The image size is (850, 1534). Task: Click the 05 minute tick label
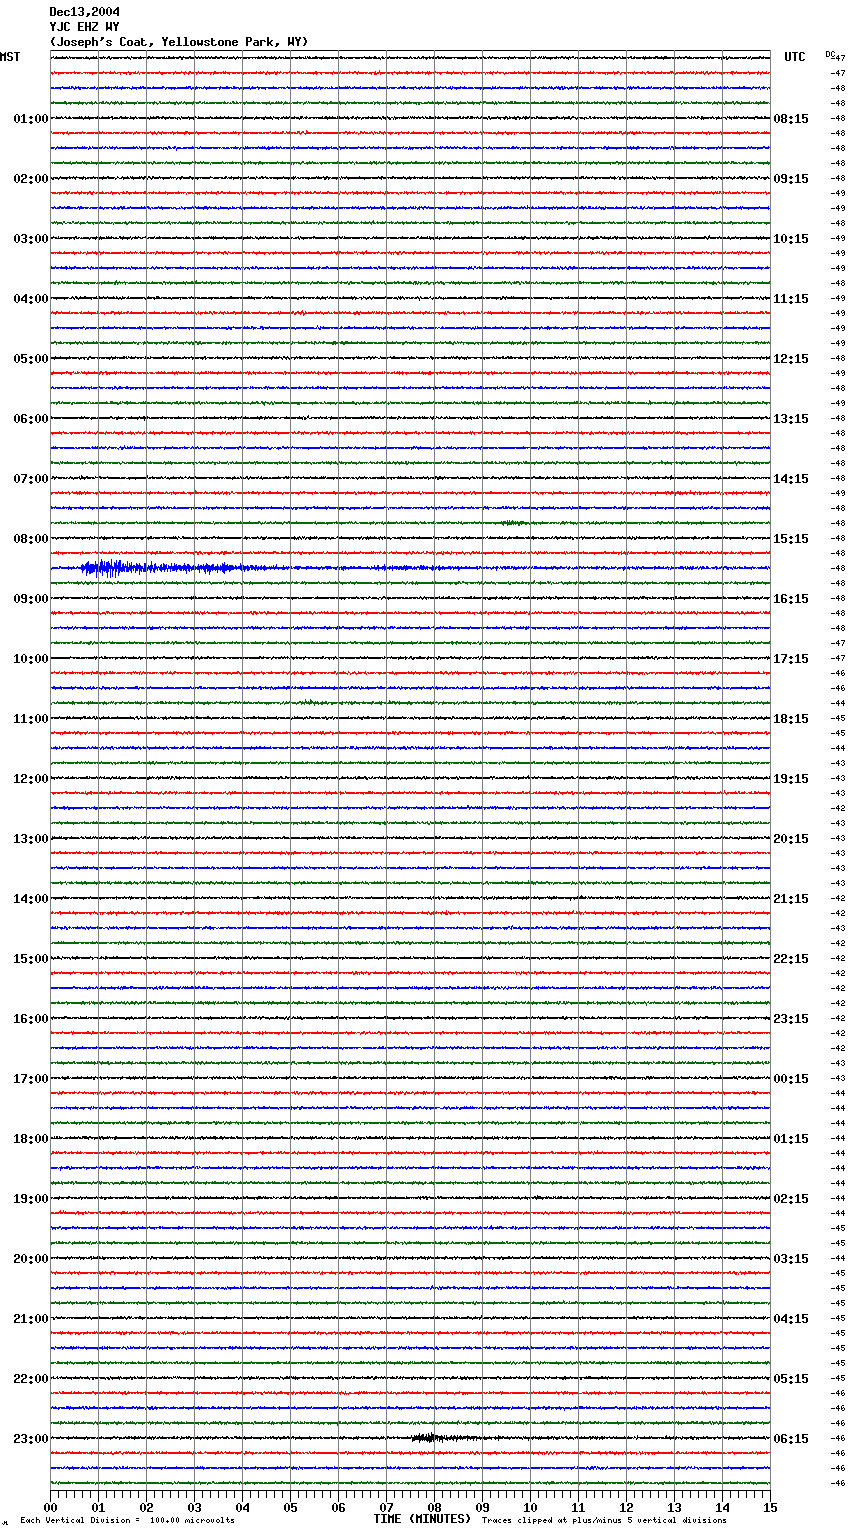point(290,1507)
